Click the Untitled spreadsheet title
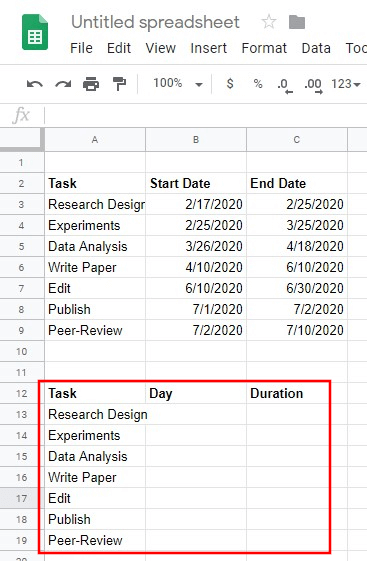Screen dimensions: 367x561 pyautogui.click(x=155, y=22)
